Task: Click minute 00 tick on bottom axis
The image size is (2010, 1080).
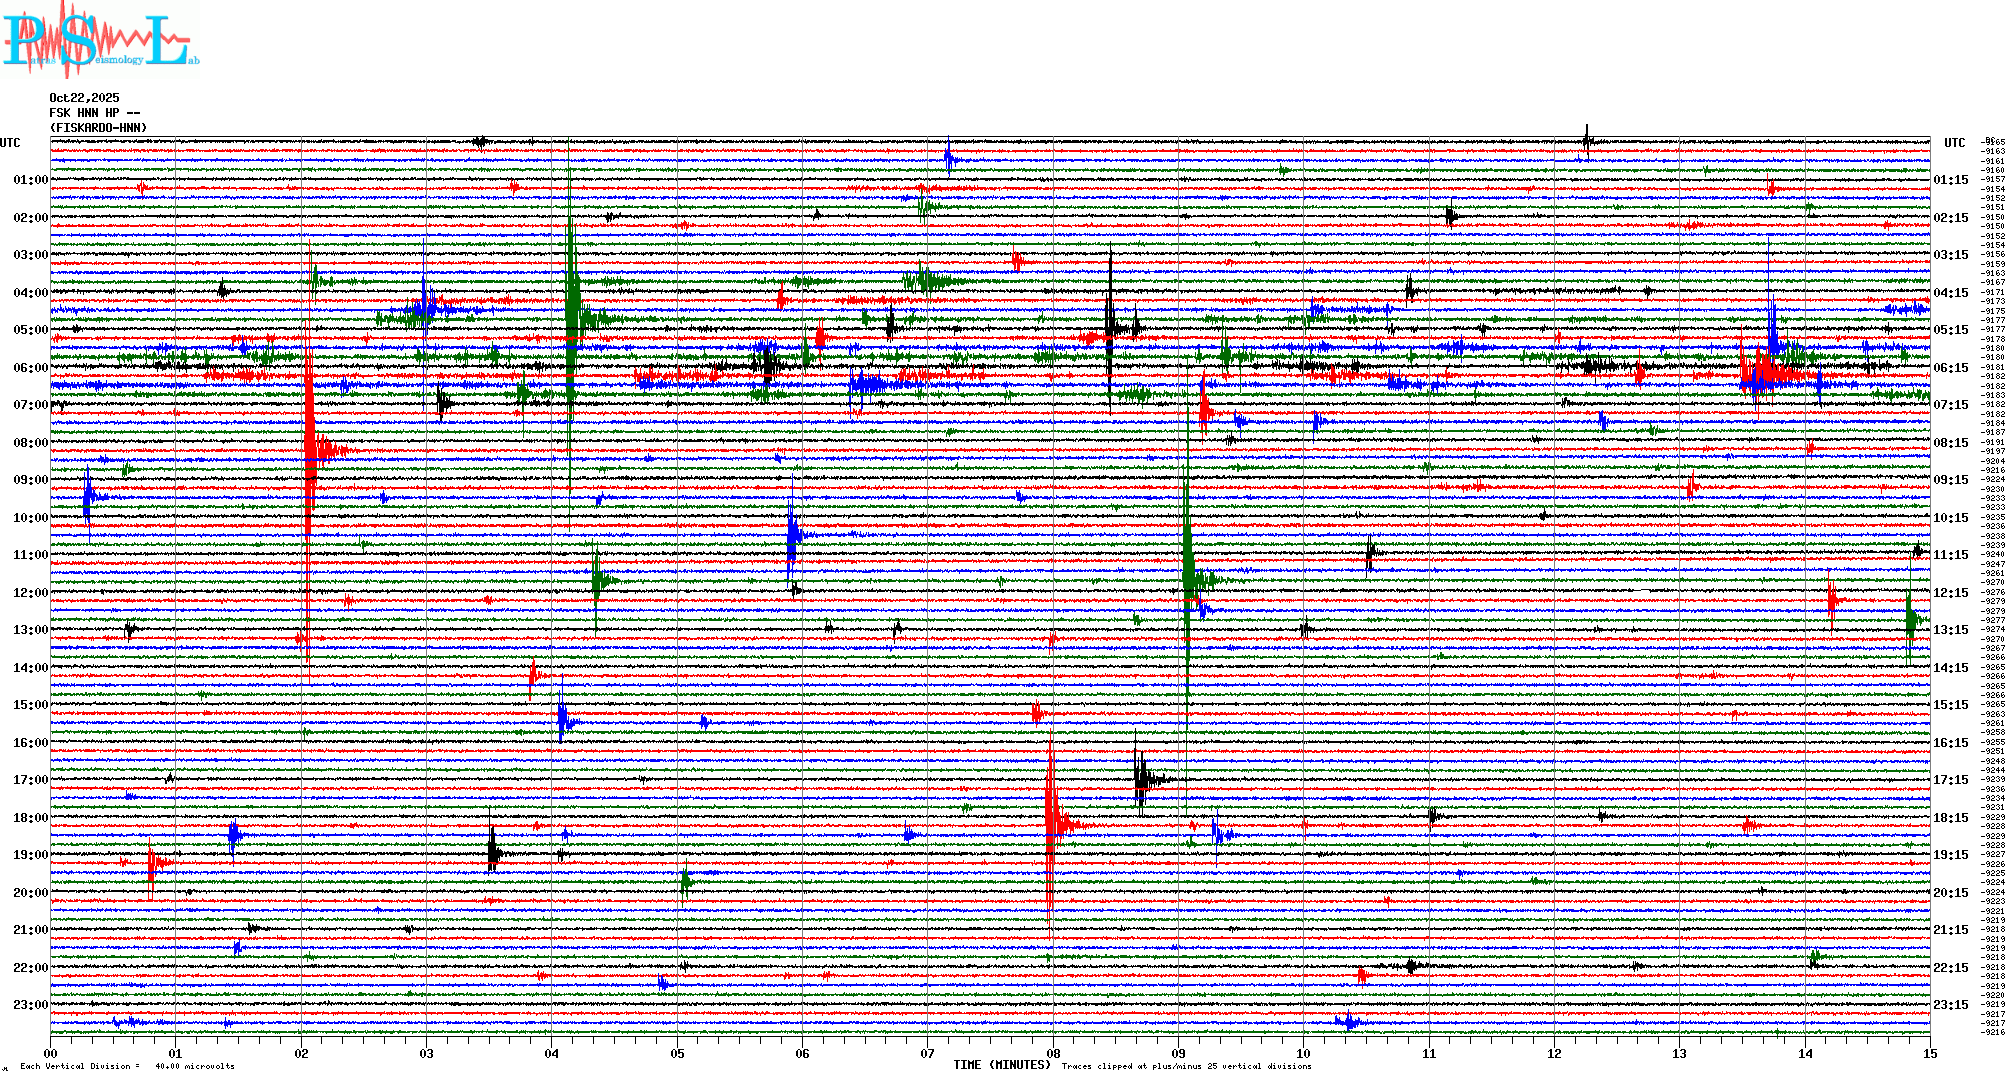Action: [x=51, y=1053]
